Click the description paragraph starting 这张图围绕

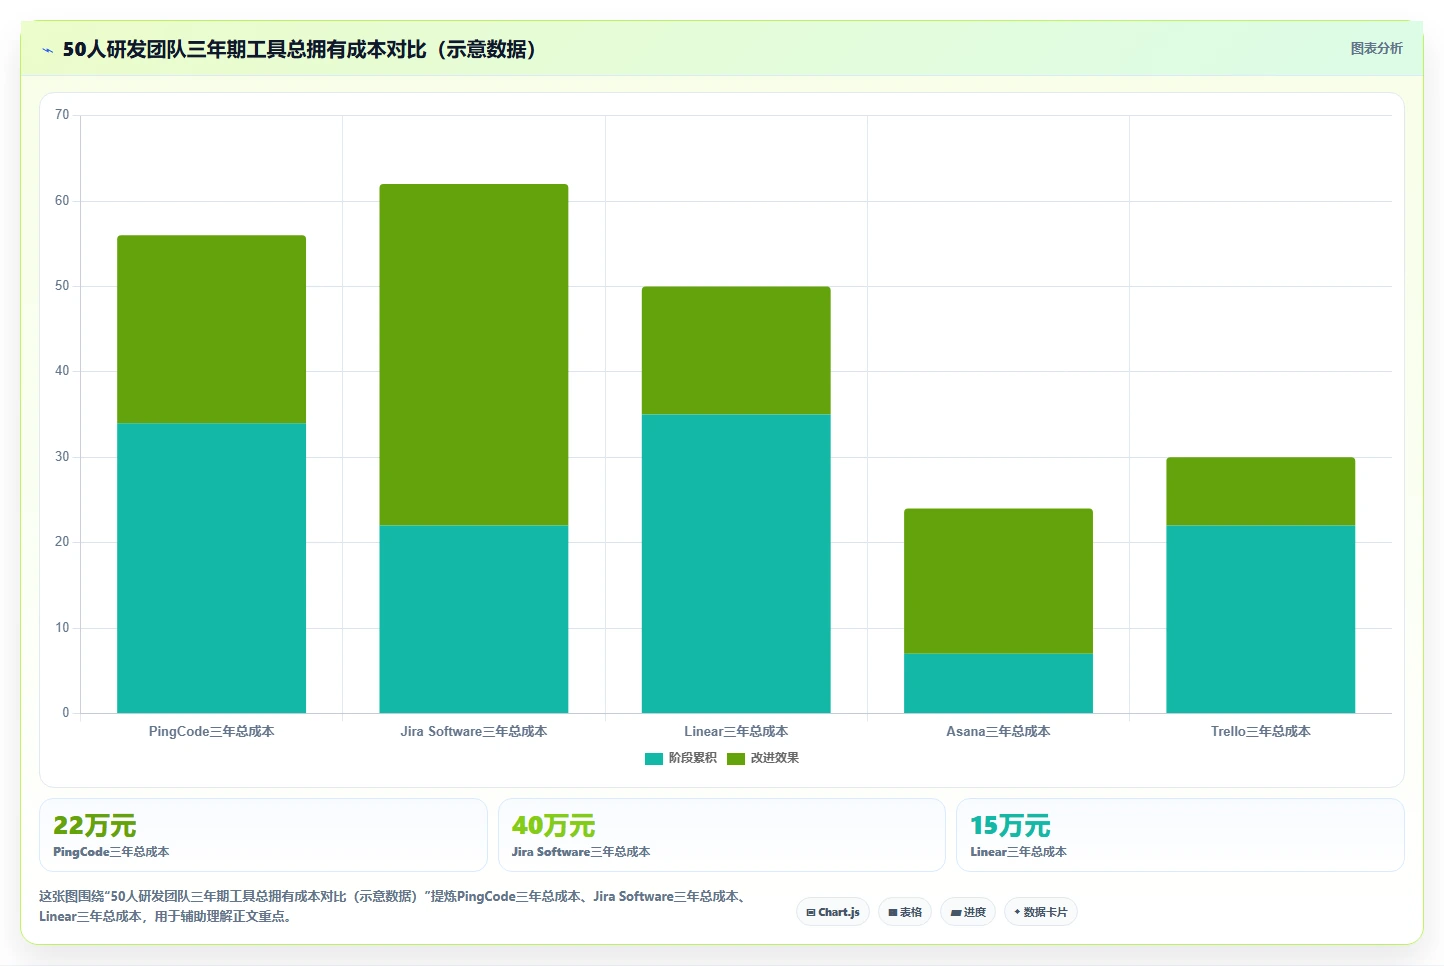pos(394,906)
